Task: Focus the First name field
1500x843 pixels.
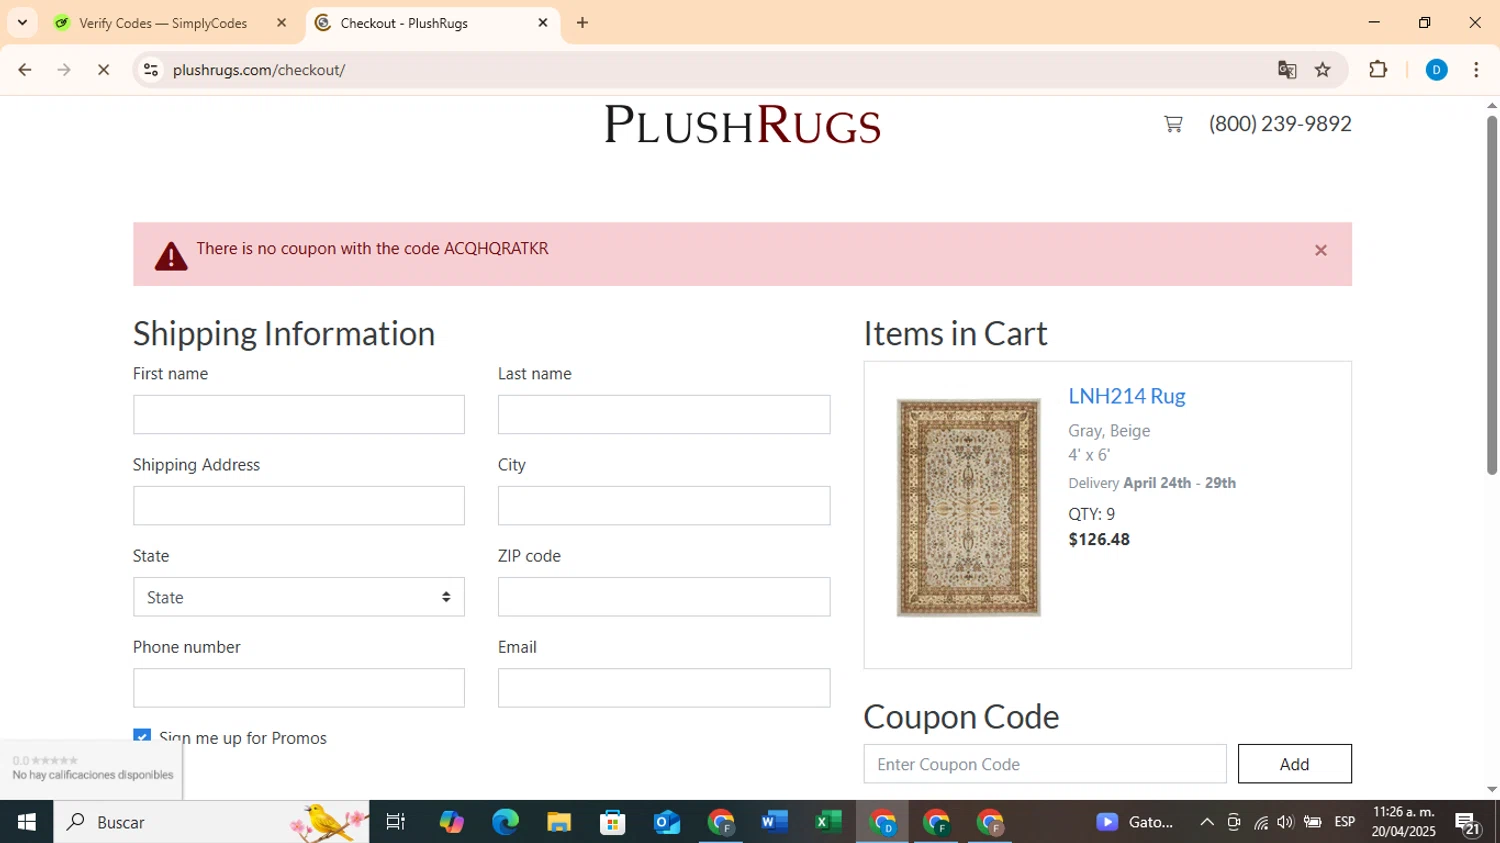Action: pos(299,414)
